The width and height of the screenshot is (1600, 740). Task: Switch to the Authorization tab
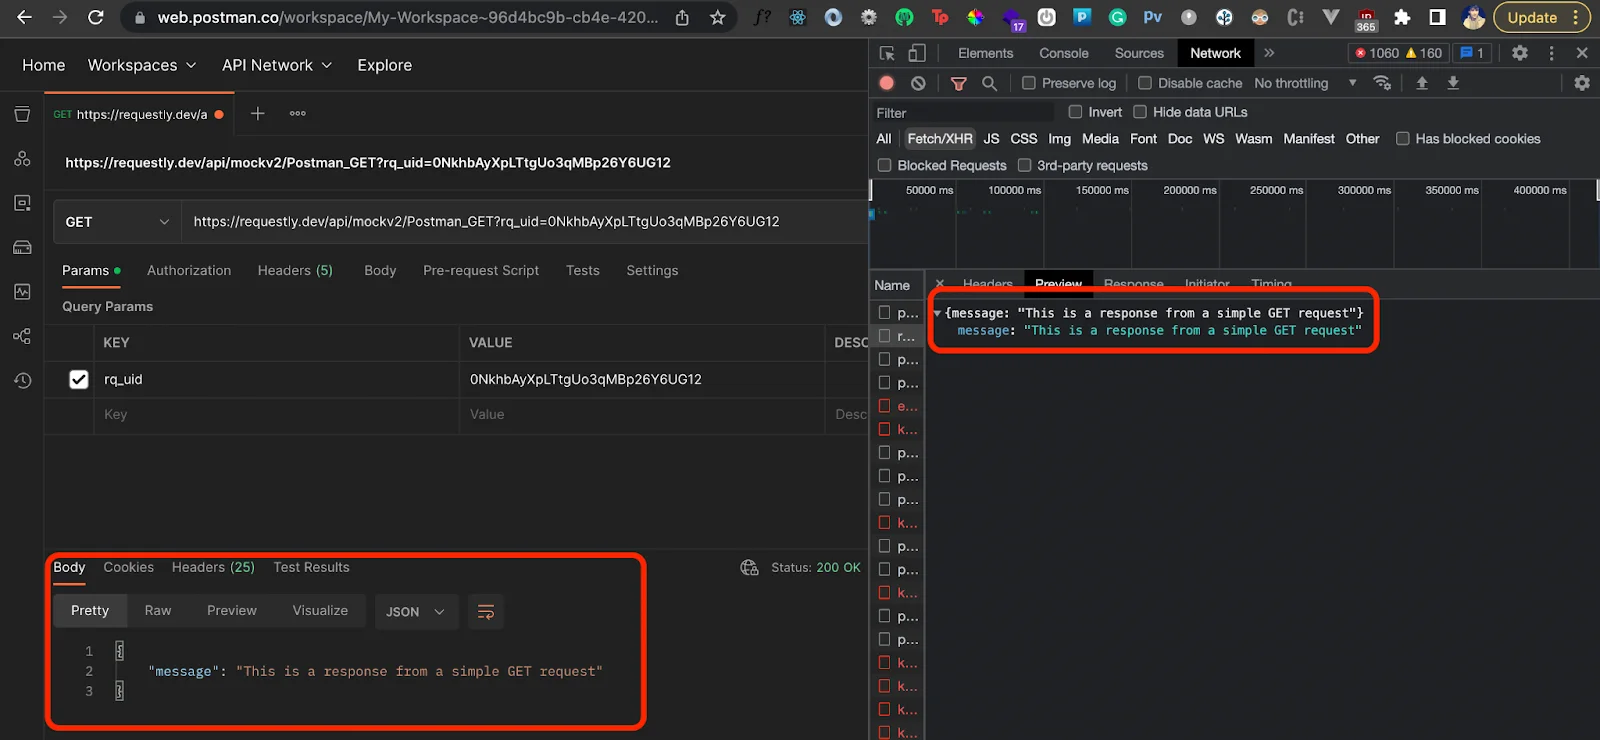click(x=189, y=271)
